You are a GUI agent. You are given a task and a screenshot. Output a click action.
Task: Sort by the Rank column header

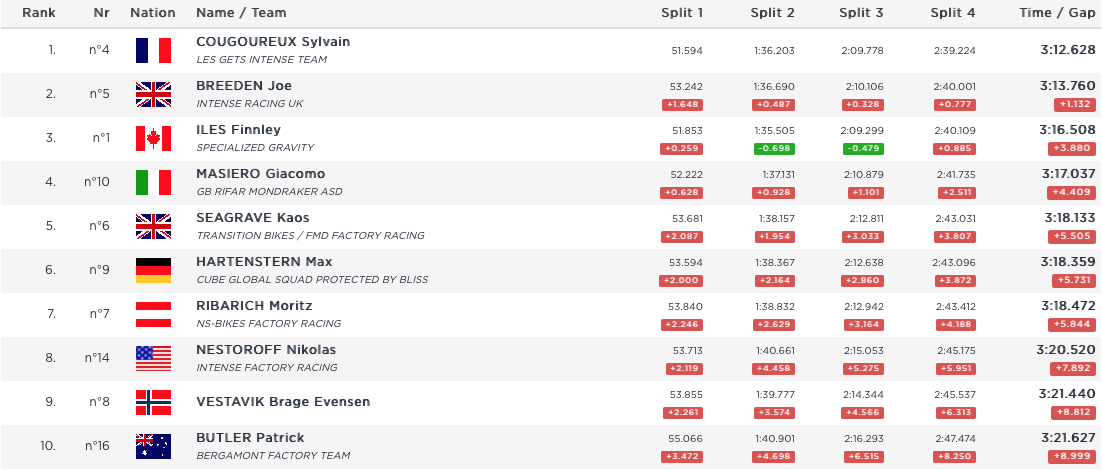tap(39, 13)
